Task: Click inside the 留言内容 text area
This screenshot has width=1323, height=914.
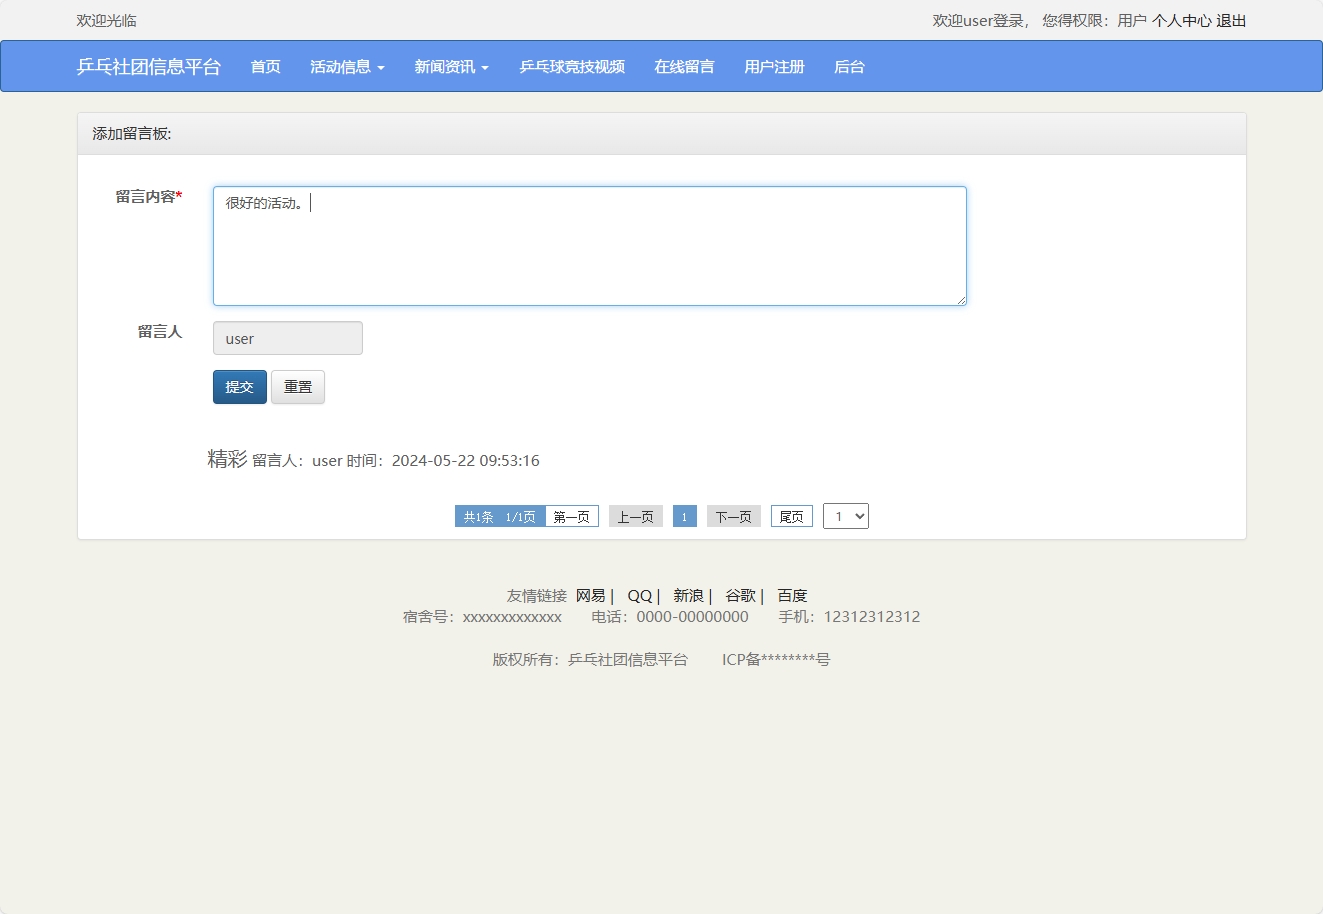Action: pos(589,245)
